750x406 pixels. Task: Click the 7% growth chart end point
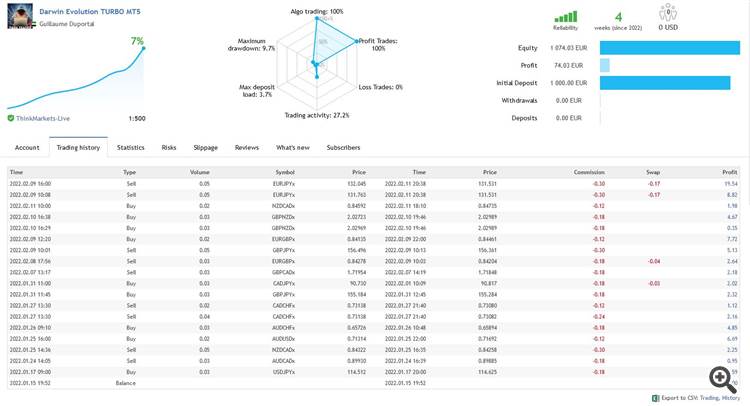tap(143, 48)
